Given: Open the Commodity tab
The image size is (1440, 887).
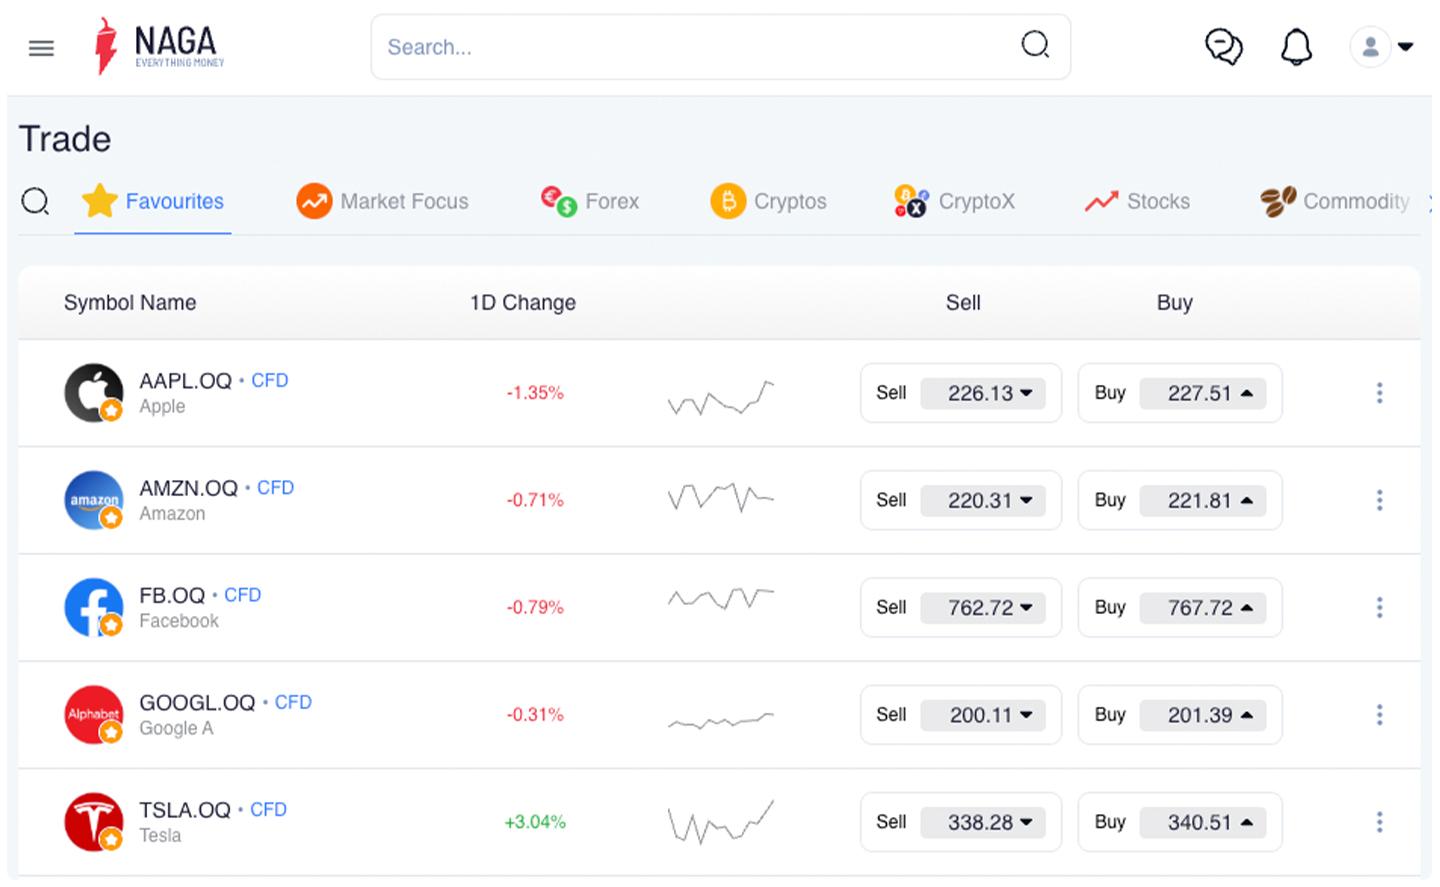Looking at the screenshot, I should (1335, 201).
